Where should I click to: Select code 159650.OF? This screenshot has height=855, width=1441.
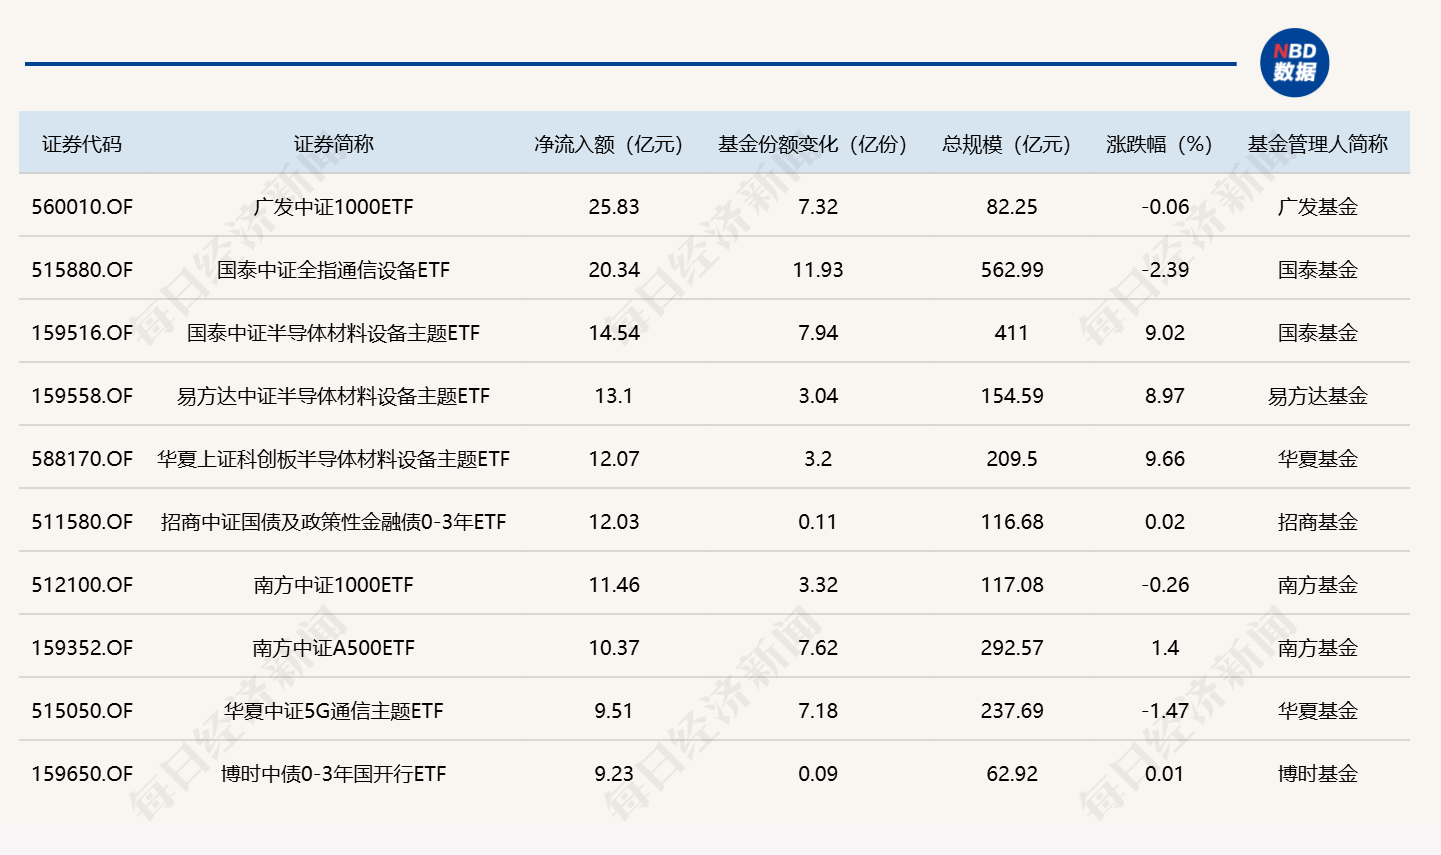82,774
